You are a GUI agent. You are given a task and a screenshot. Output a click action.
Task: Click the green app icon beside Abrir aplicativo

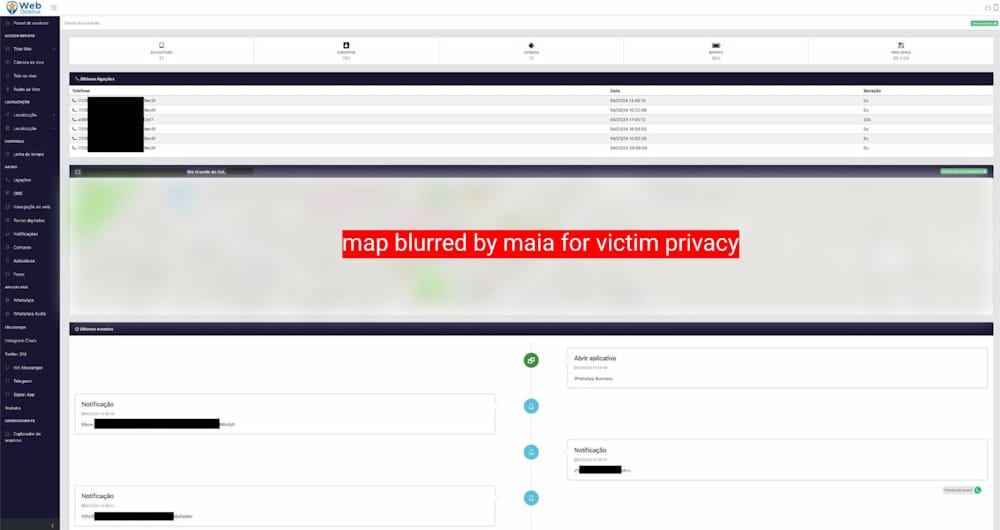(x=531, y=360)
